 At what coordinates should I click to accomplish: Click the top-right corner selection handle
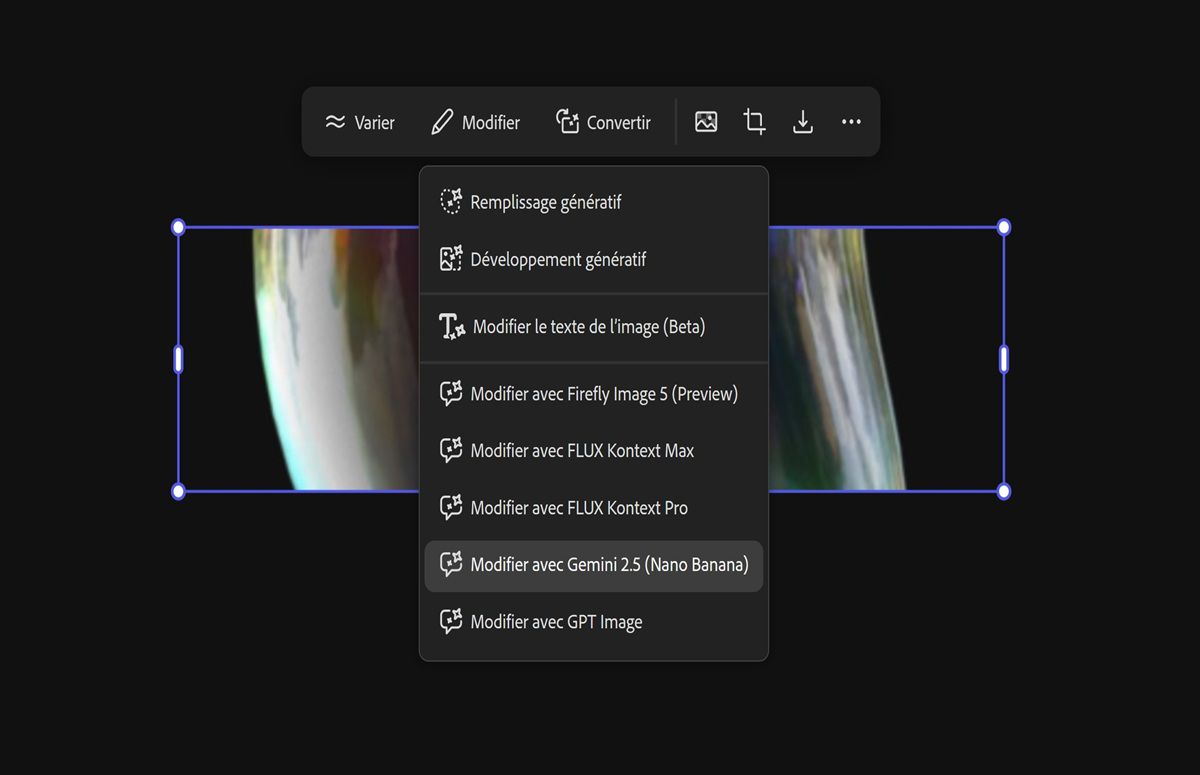coord(1004,227)
